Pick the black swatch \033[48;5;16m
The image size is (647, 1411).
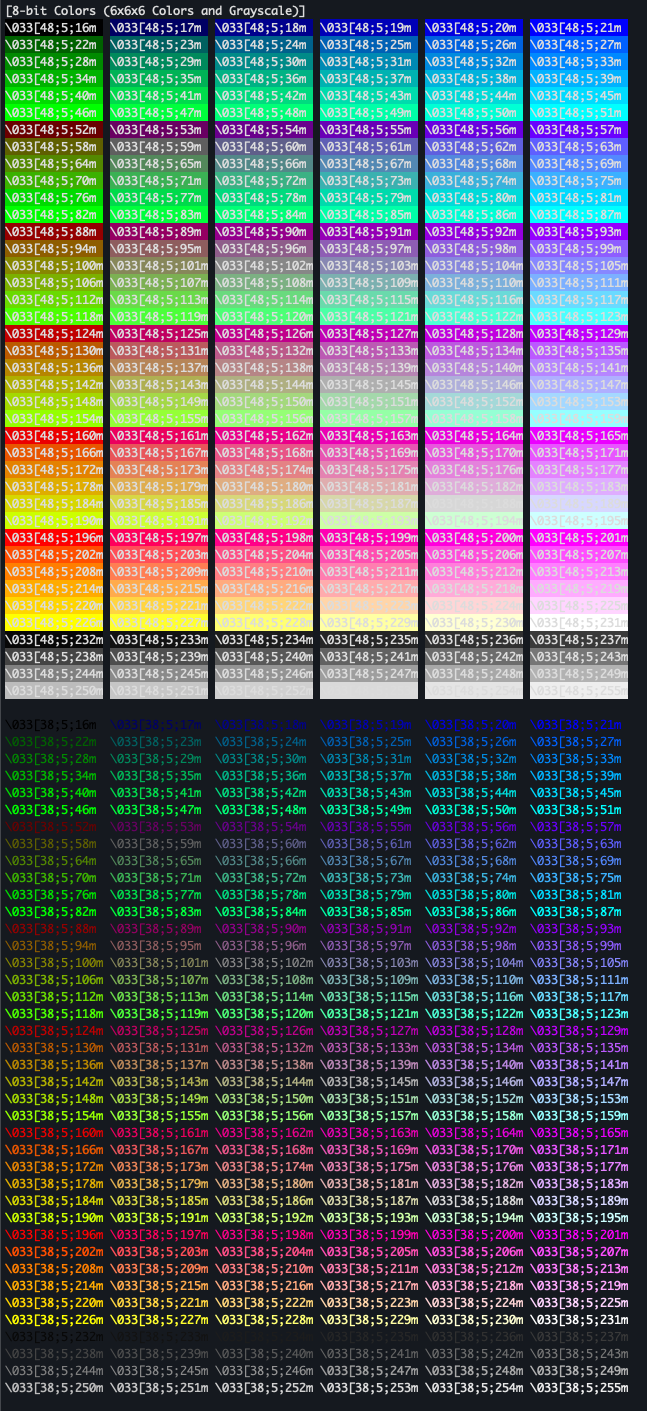click(x=54, y=28)
